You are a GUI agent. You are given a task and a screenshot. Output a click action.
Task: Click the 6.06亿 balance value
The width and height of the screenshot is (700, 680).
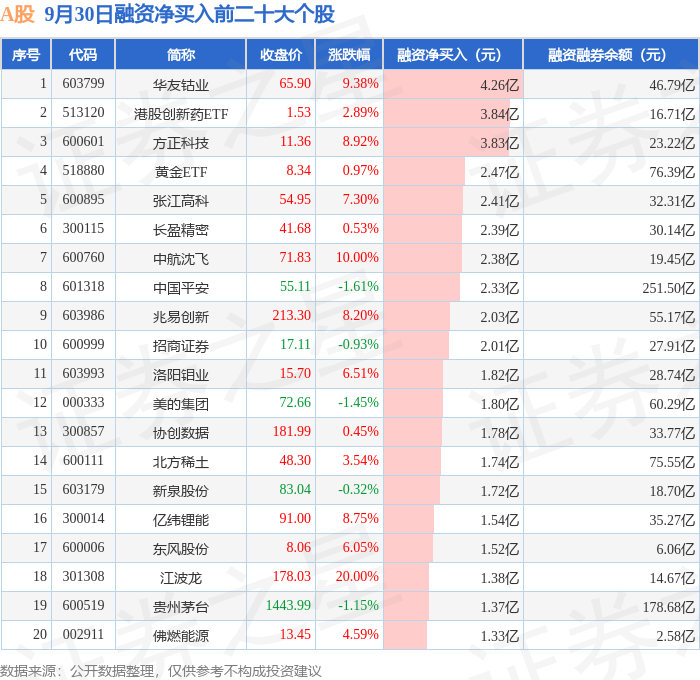(x=675, y=549)
